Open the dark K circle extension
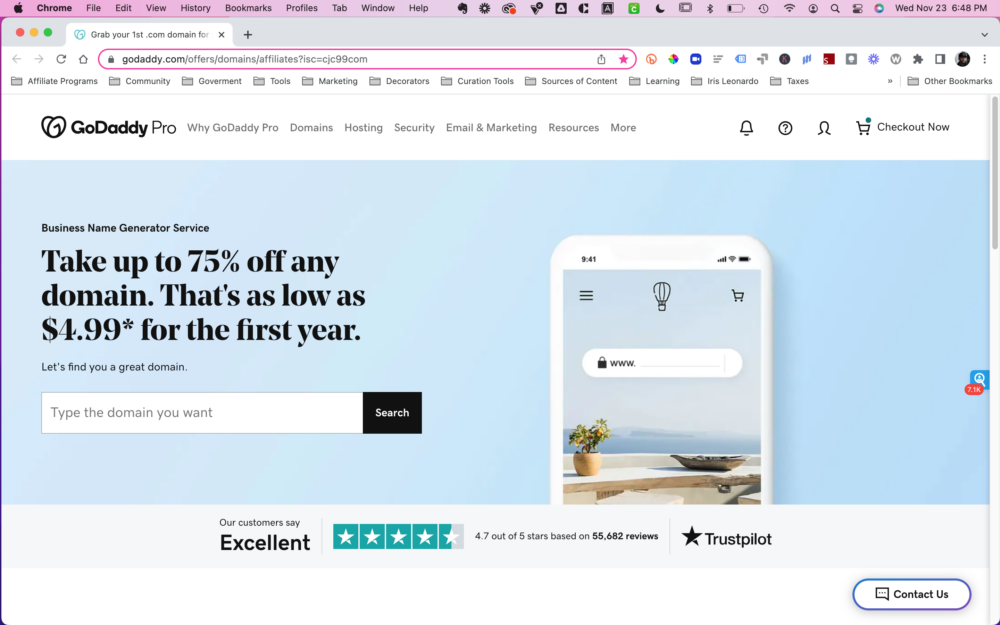 coord(784,59)
